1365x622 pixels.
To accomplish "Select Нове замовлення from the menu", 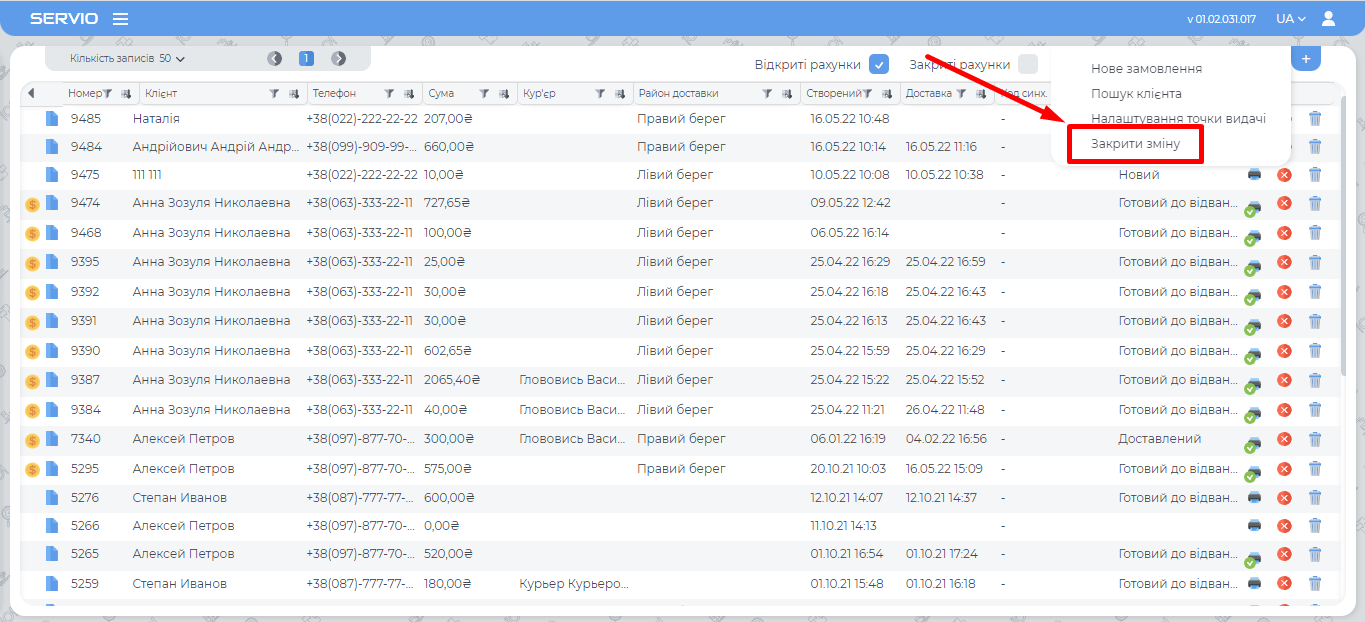I will pos(1146,69).
